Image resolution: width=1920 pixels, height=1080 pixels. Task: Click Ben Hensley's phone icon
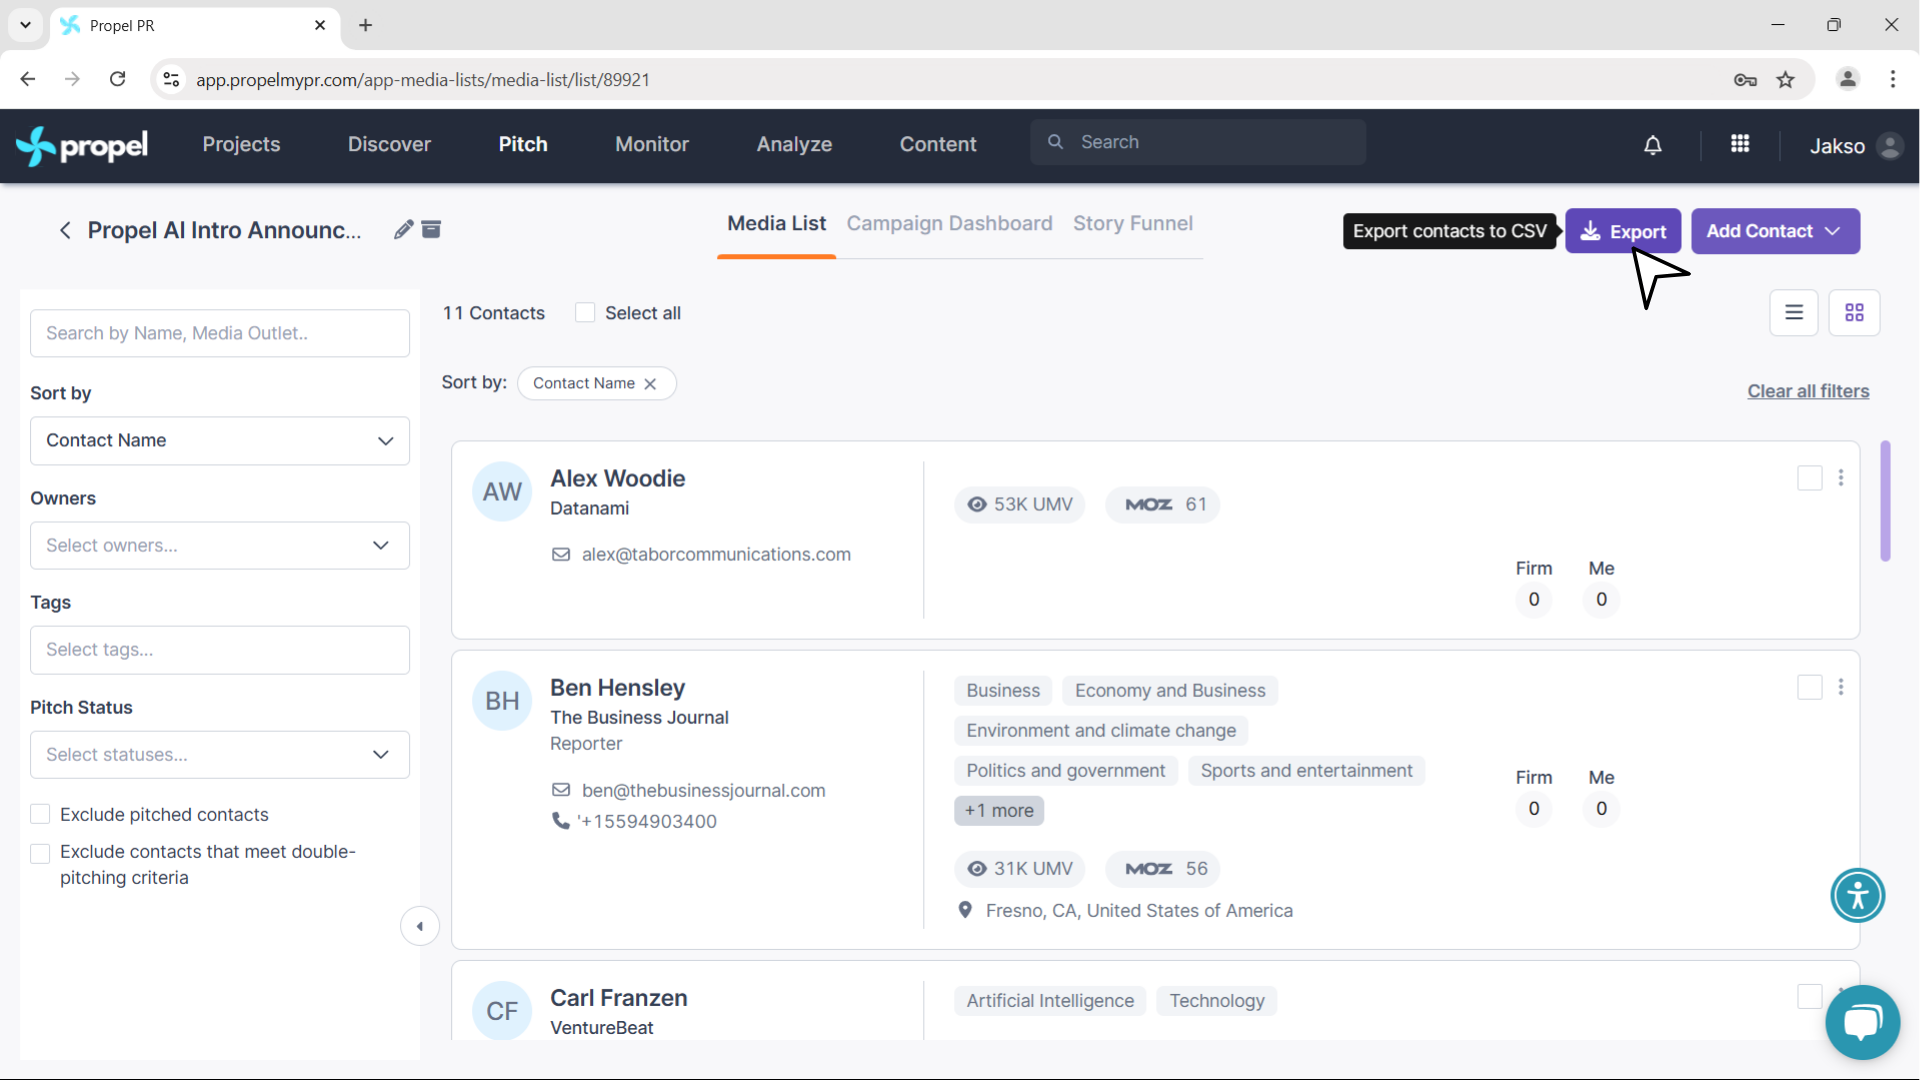click(x=561, y=821)
